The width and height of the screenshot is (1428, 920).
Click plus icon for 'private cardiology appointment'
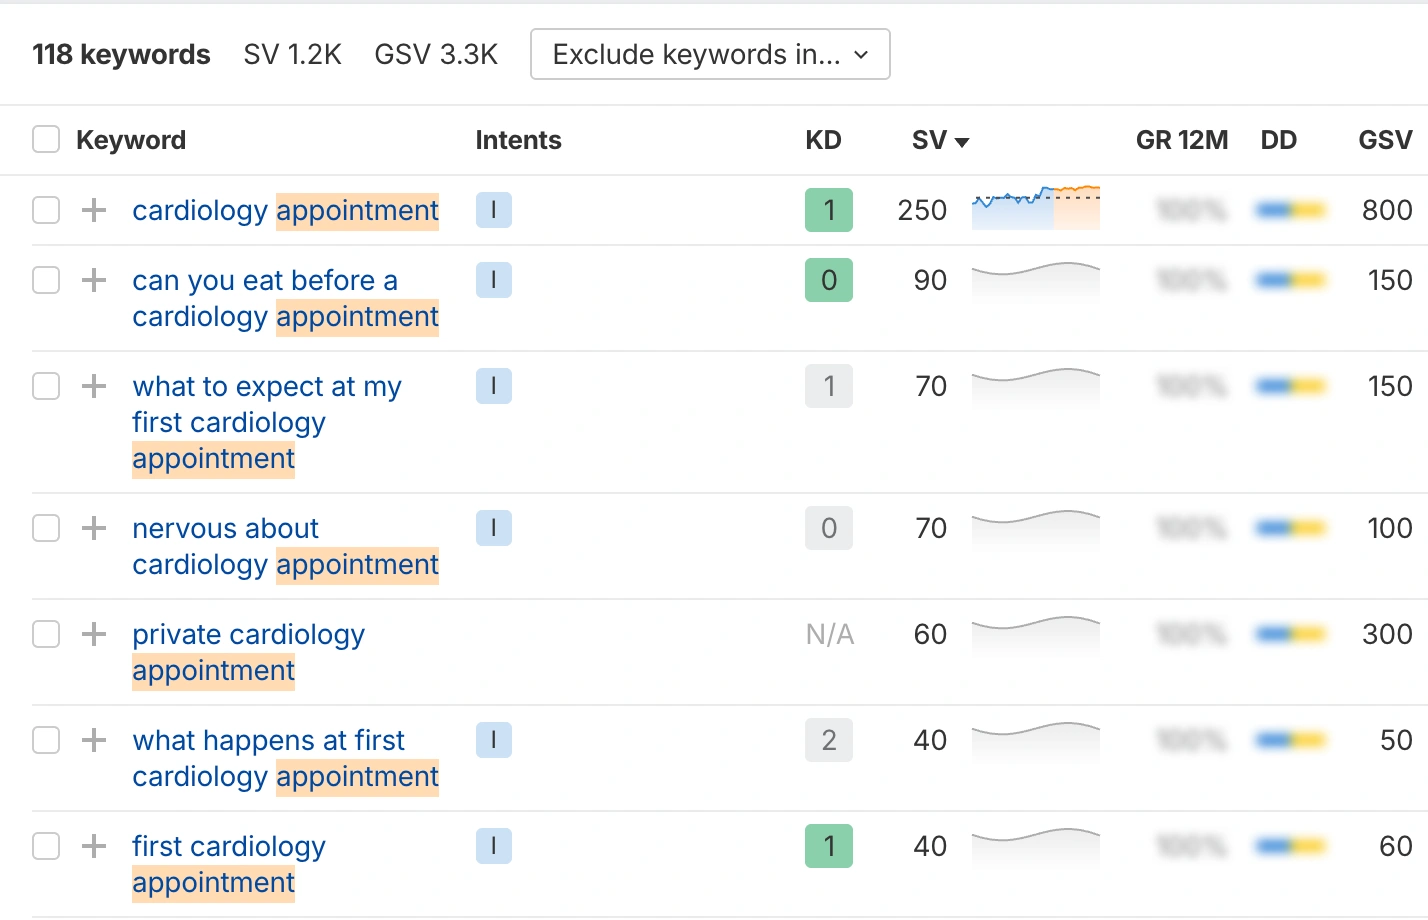click(94, 634)
